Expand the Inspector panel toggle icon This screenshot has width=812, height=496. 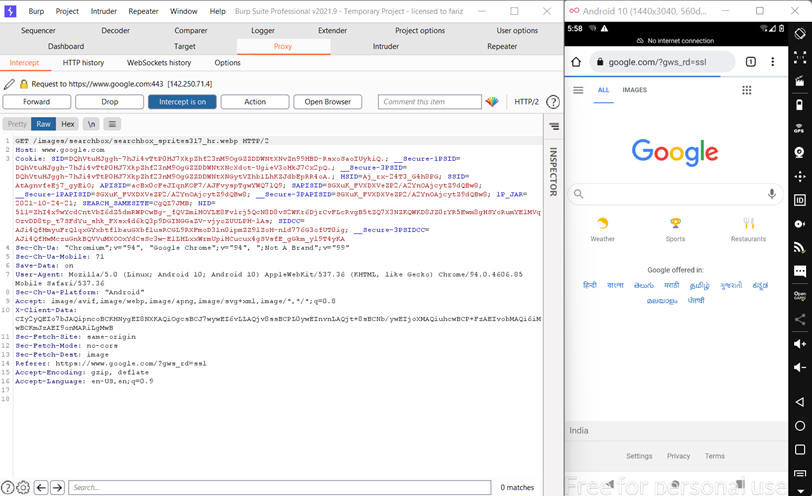[x=554, y=126]
